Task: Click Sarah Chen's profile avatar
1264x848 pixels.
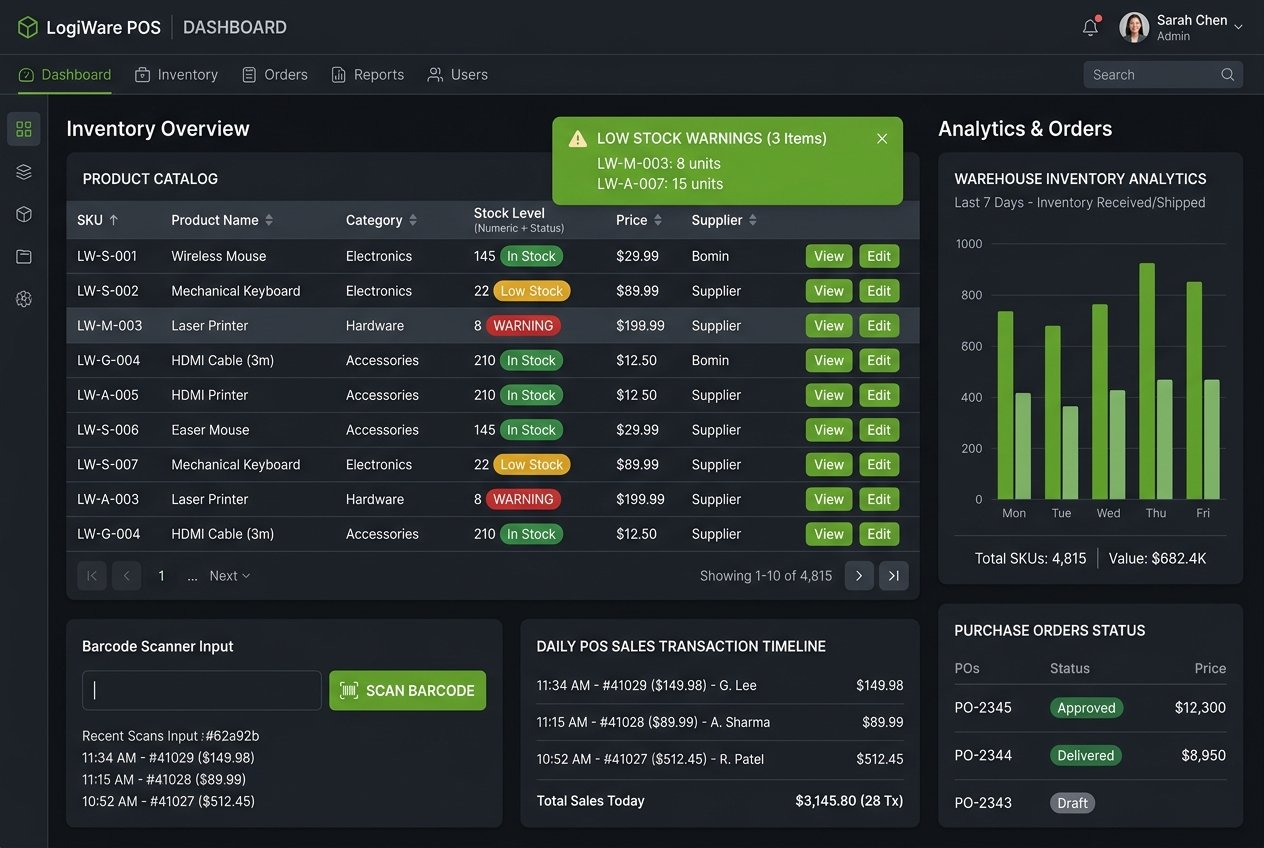Action: coord(1134,27)
